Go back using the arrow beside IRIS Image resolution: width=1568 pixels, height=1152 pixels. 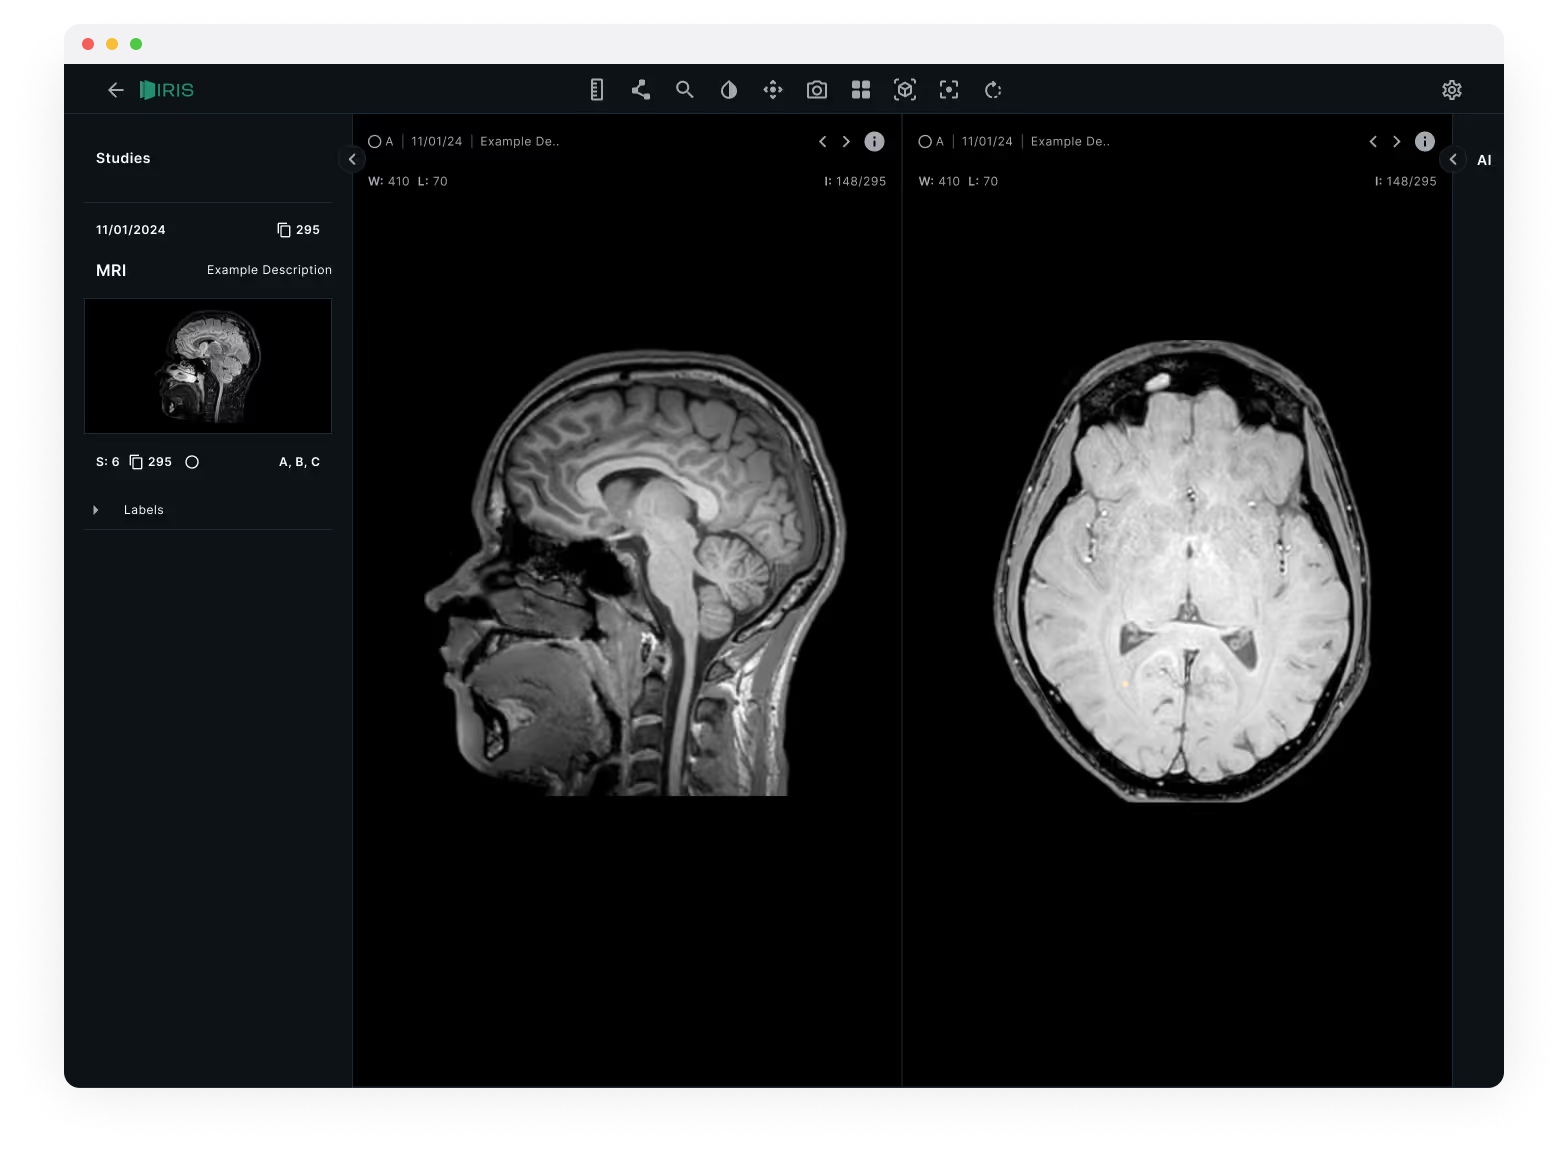click(116, 90)
